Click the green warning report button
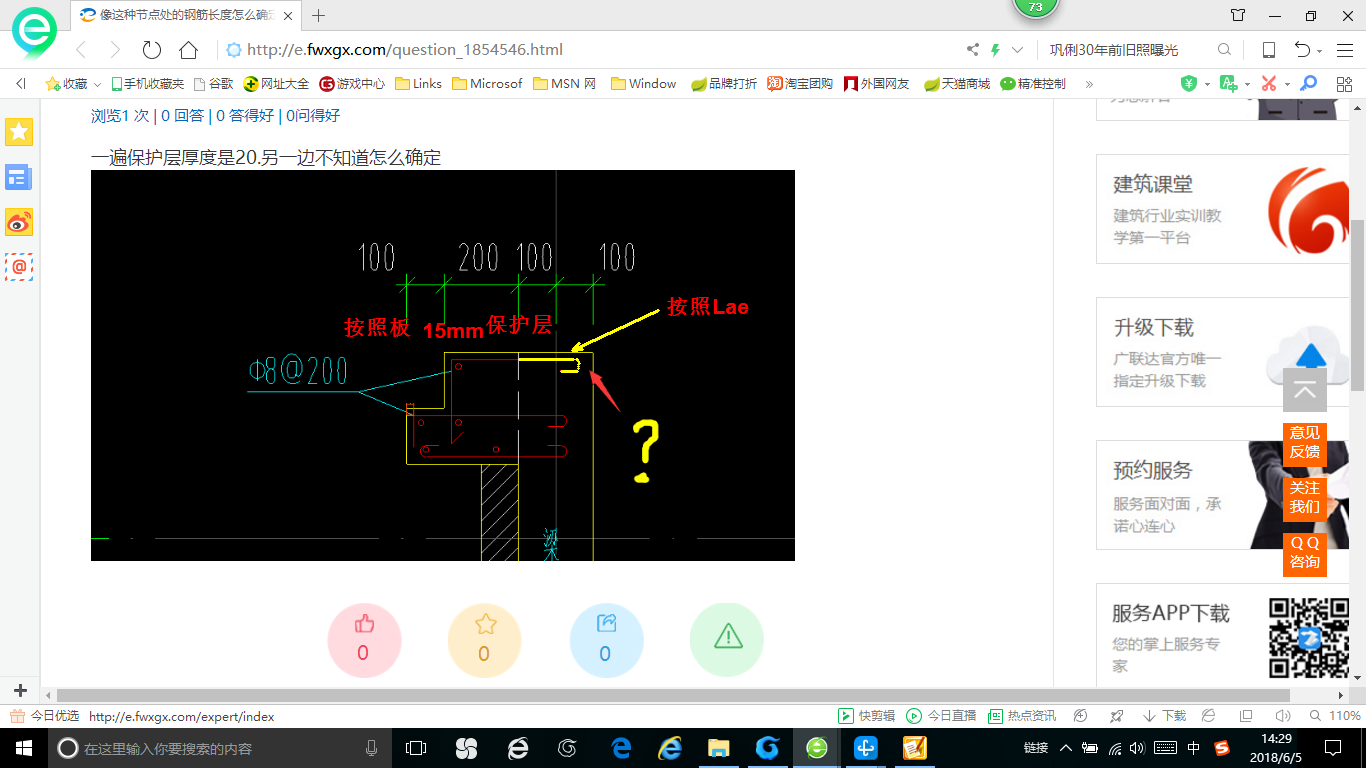The width and height of the screenshot is (1366, 768). (x=727, y=639)
